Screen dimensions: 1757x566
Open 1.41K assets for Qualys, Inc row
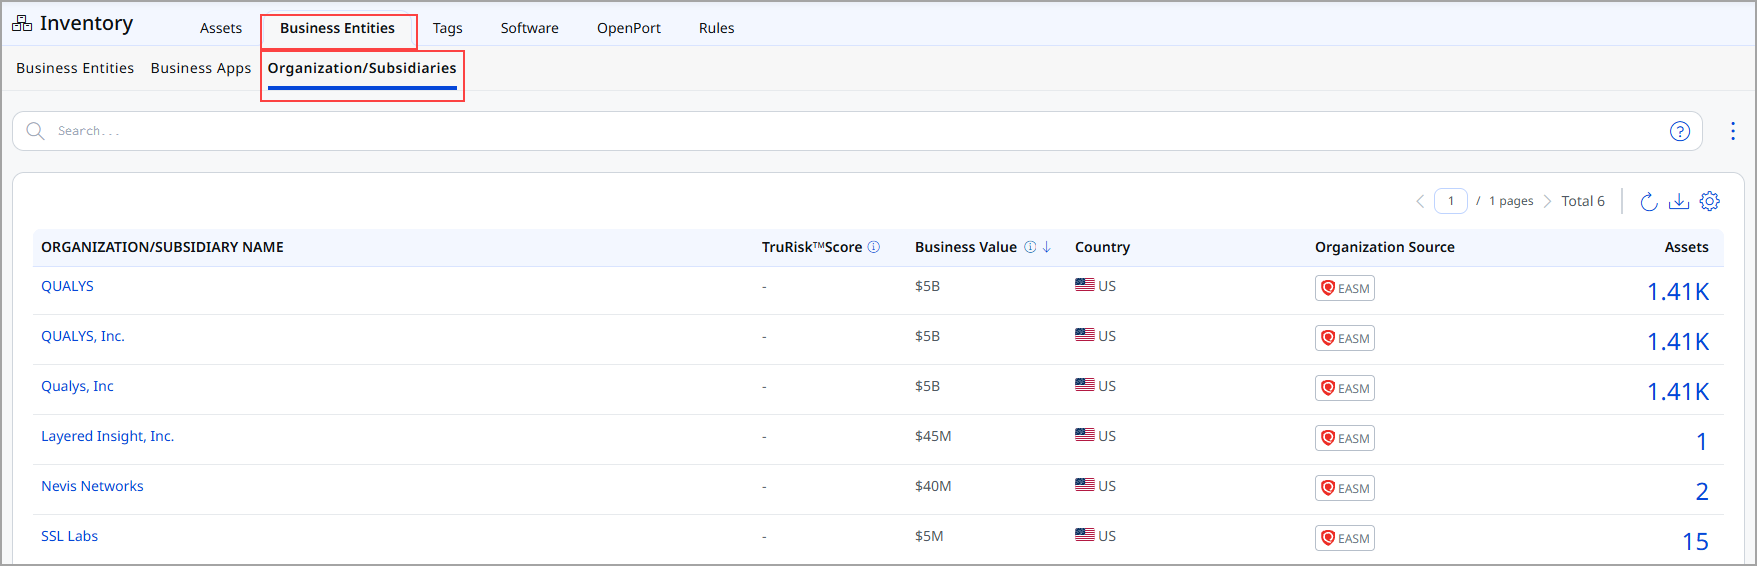point(1678,391)
